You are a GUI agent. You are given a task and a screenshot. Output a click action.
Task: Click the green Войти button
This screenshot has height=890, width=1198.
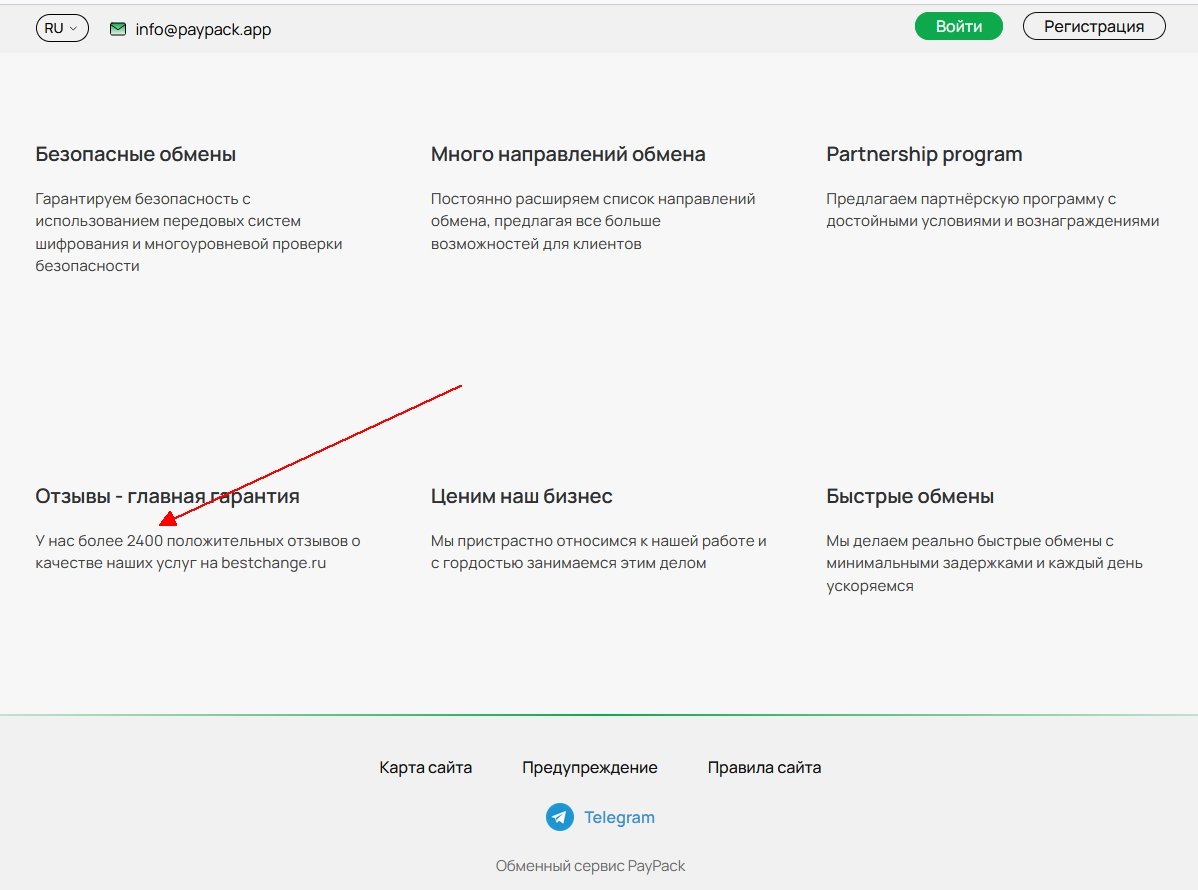[x=958, y=26]
